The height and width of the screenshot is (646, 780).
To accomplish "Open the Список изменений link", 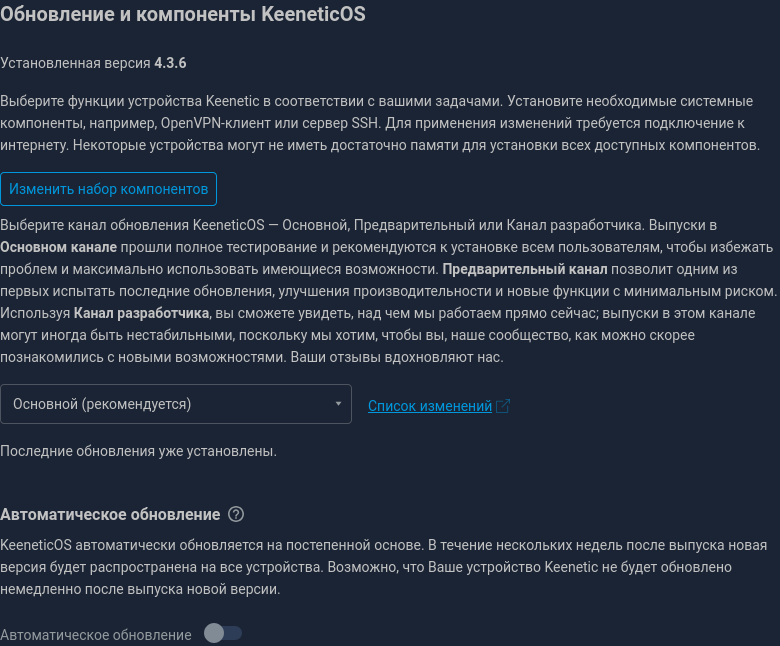I will [430, 406].
